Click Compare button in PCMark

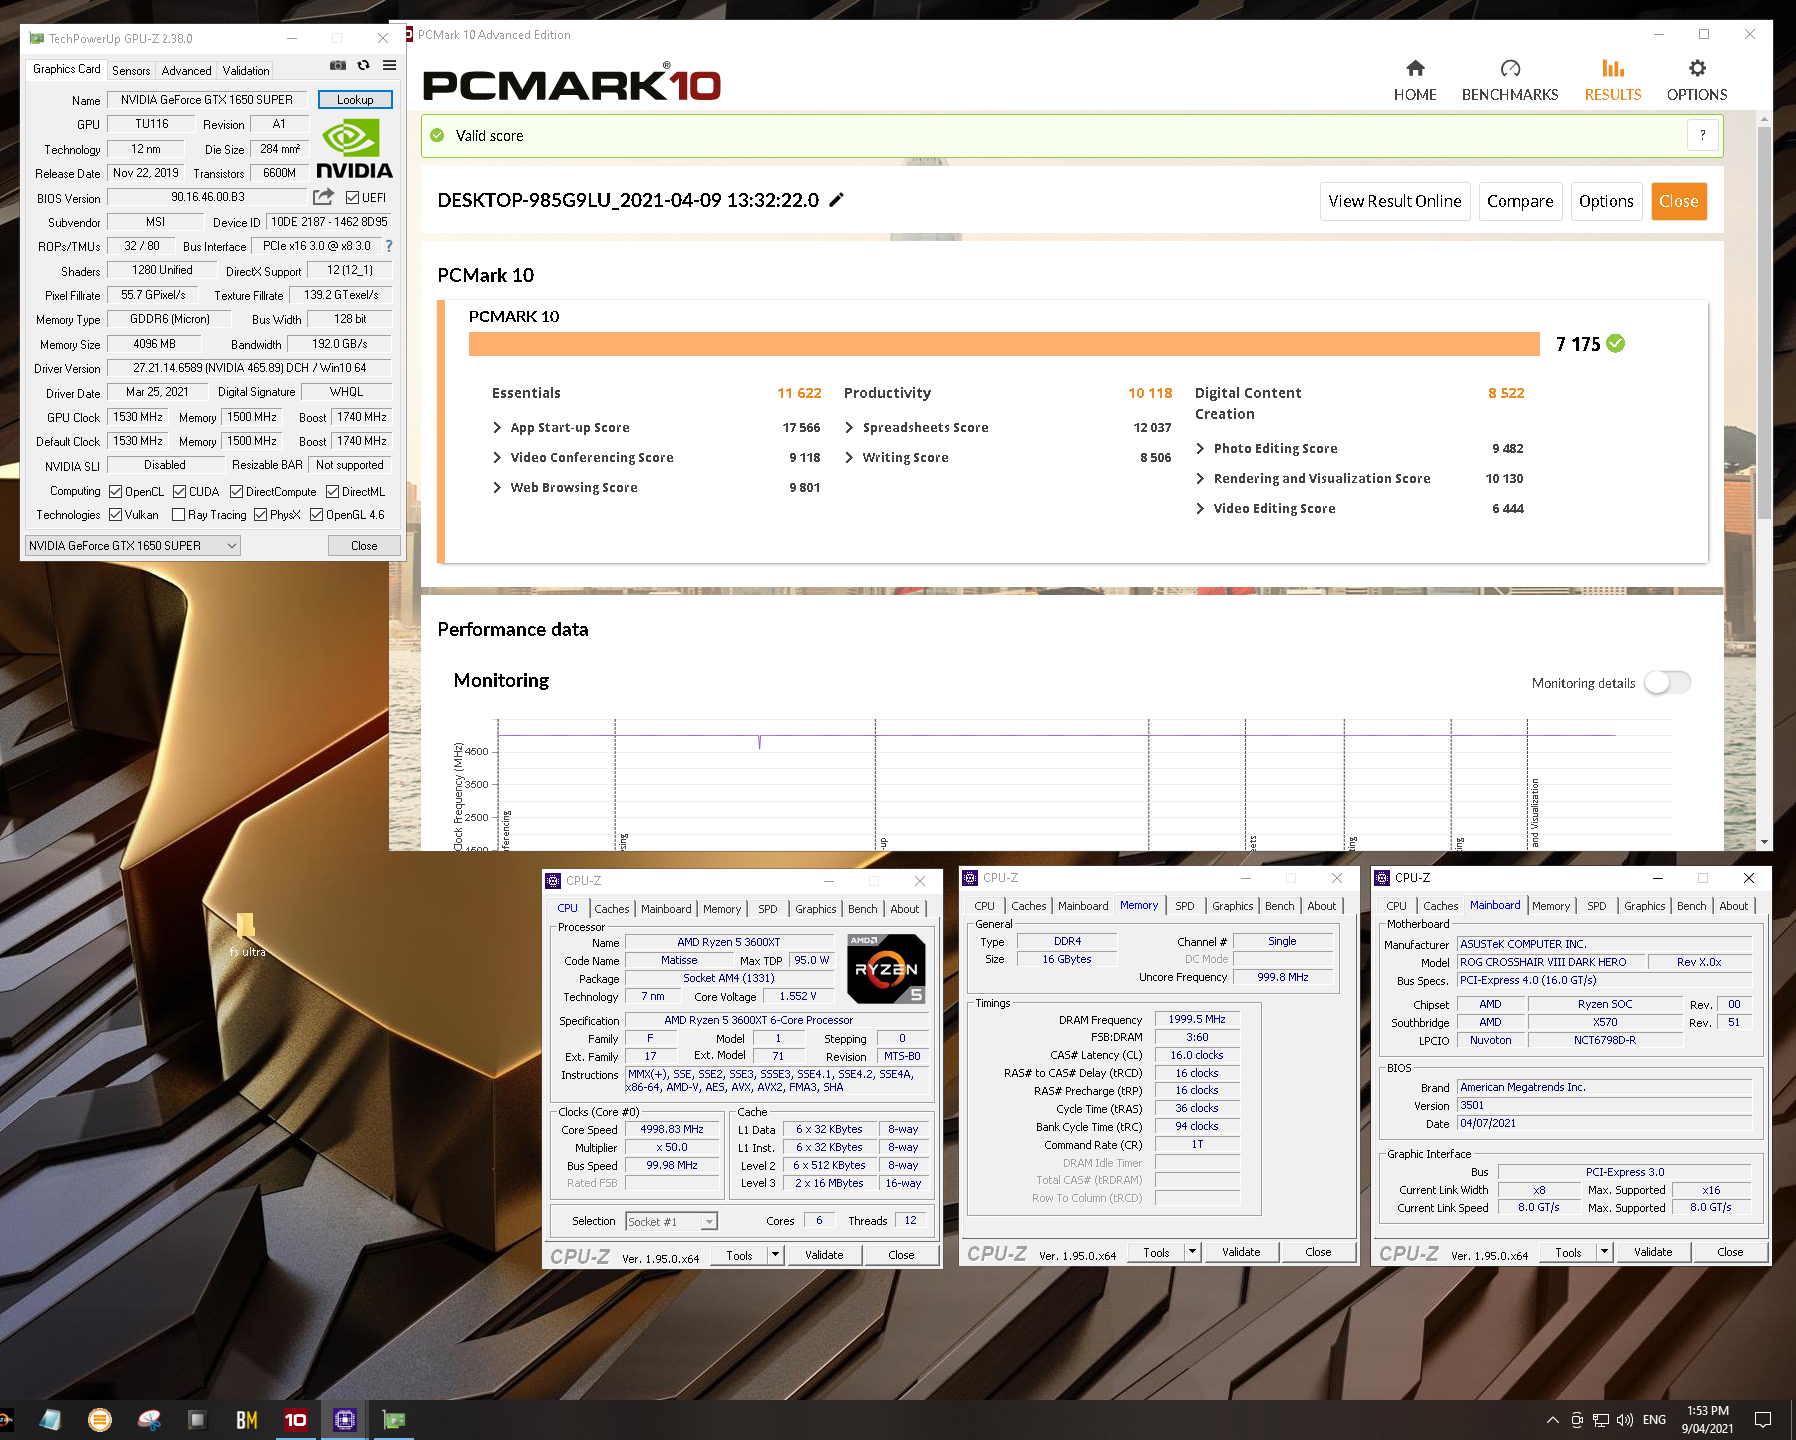click(1520, 201)
